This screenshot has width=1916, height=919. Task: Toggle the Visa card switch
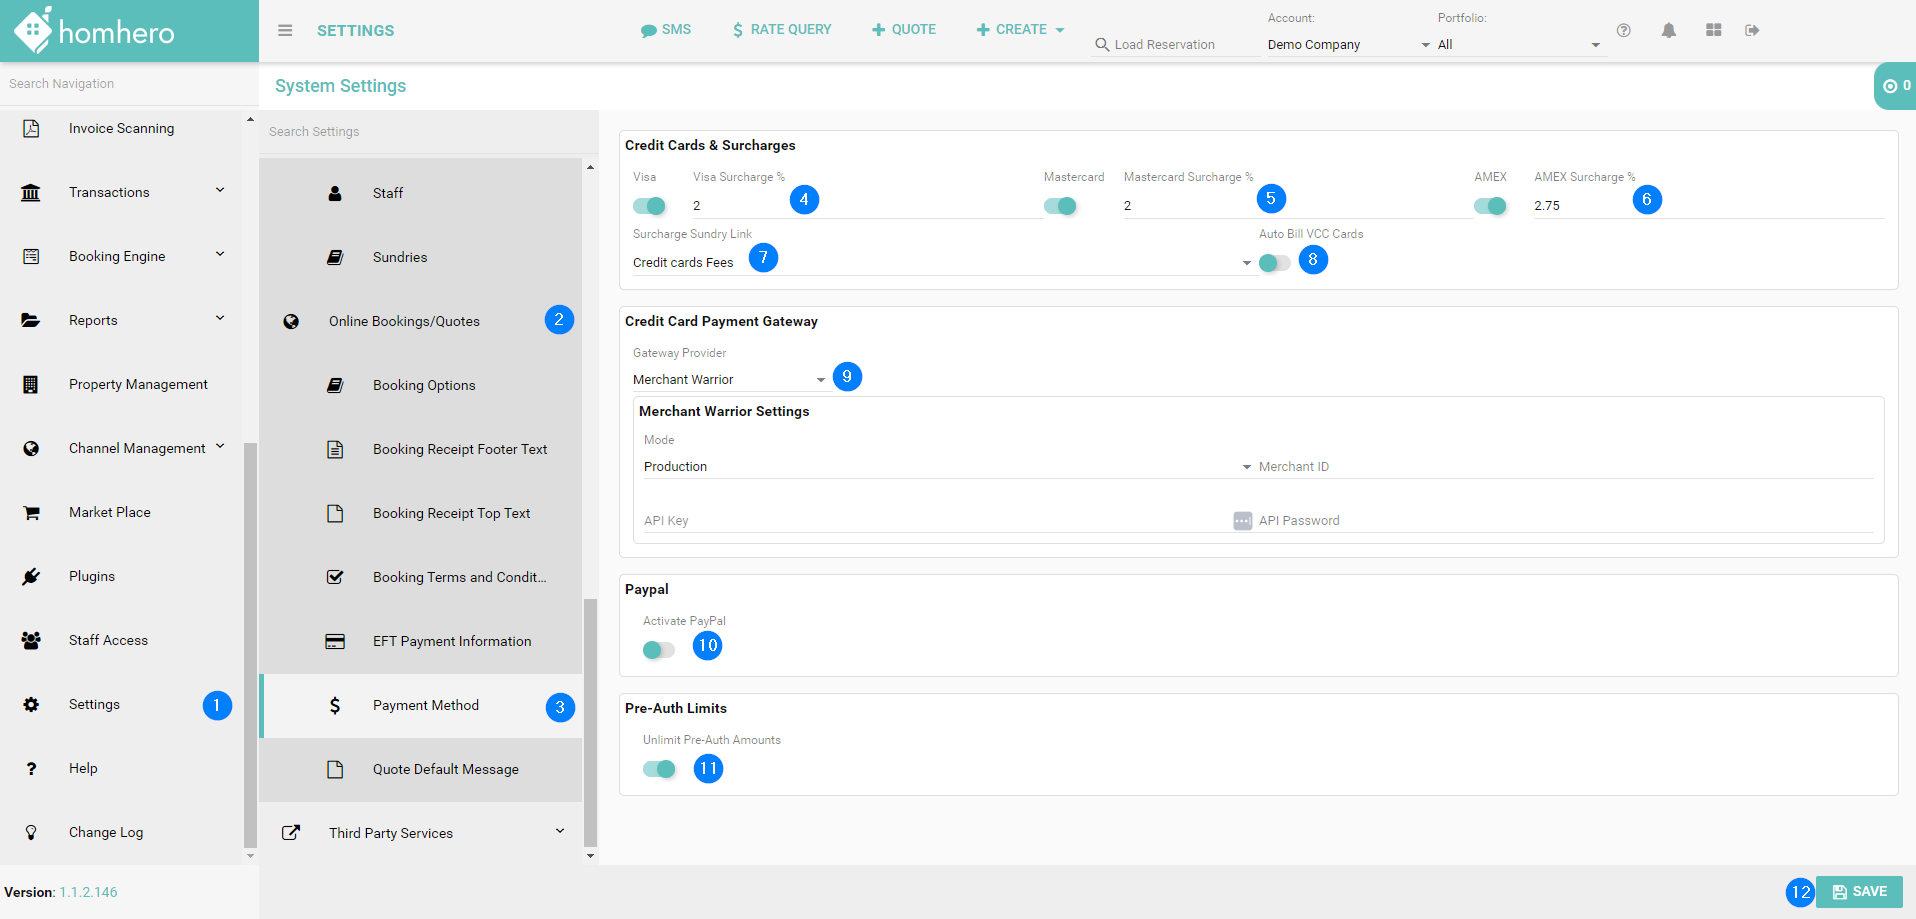pos(650,206)
